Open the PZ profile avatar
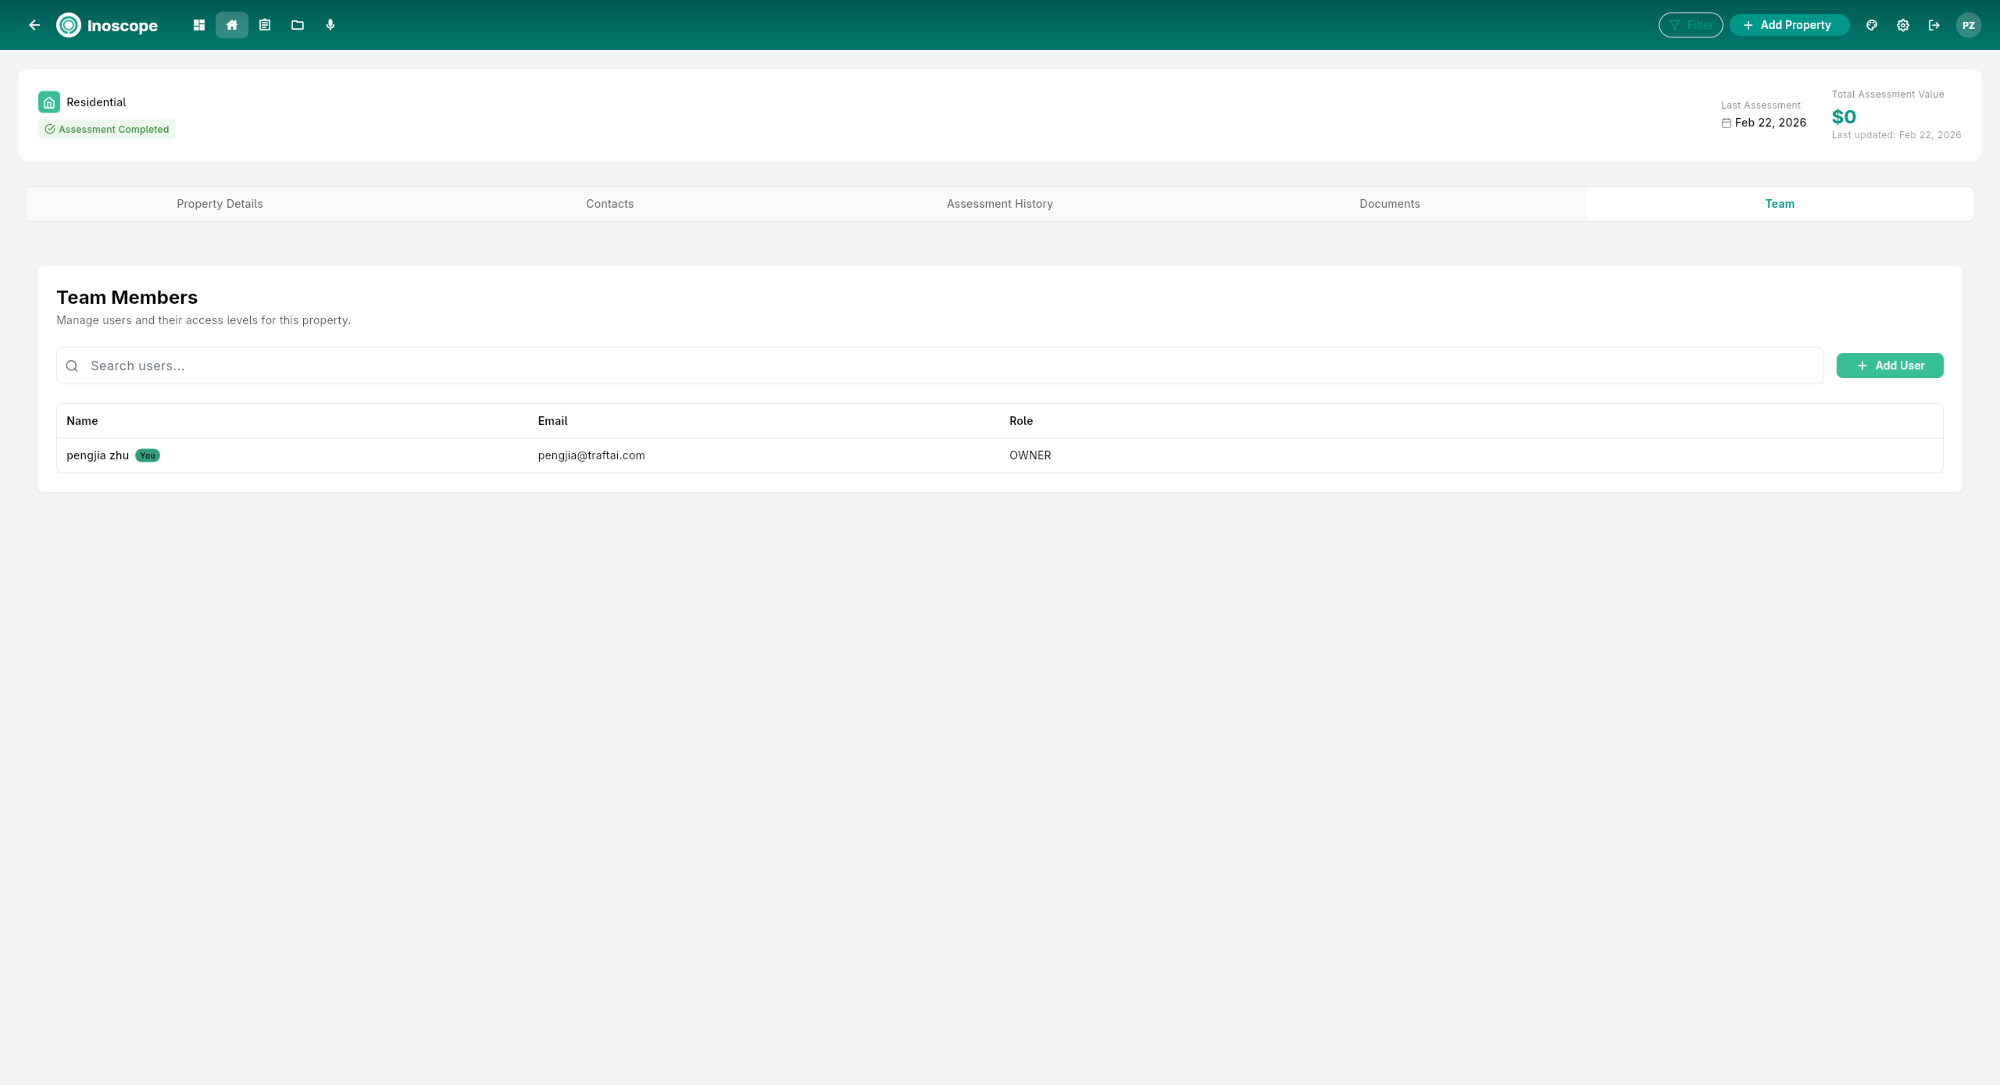Image resolution: width=2000 pixels, height=1085 pixels. 1968,24
